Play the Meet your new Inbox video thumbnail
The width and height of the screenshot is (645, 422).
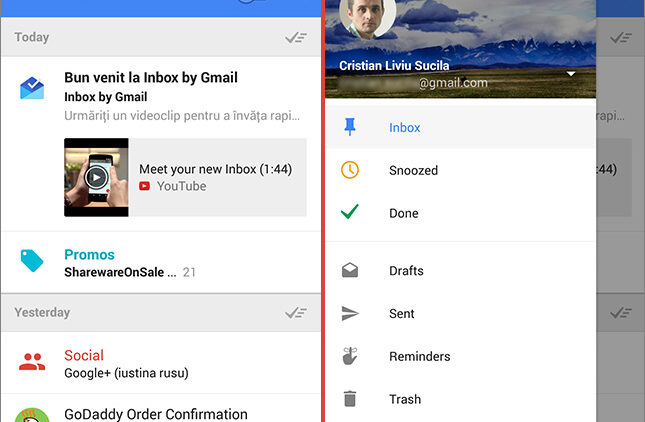pyautogui.click(x=96, y=177)
